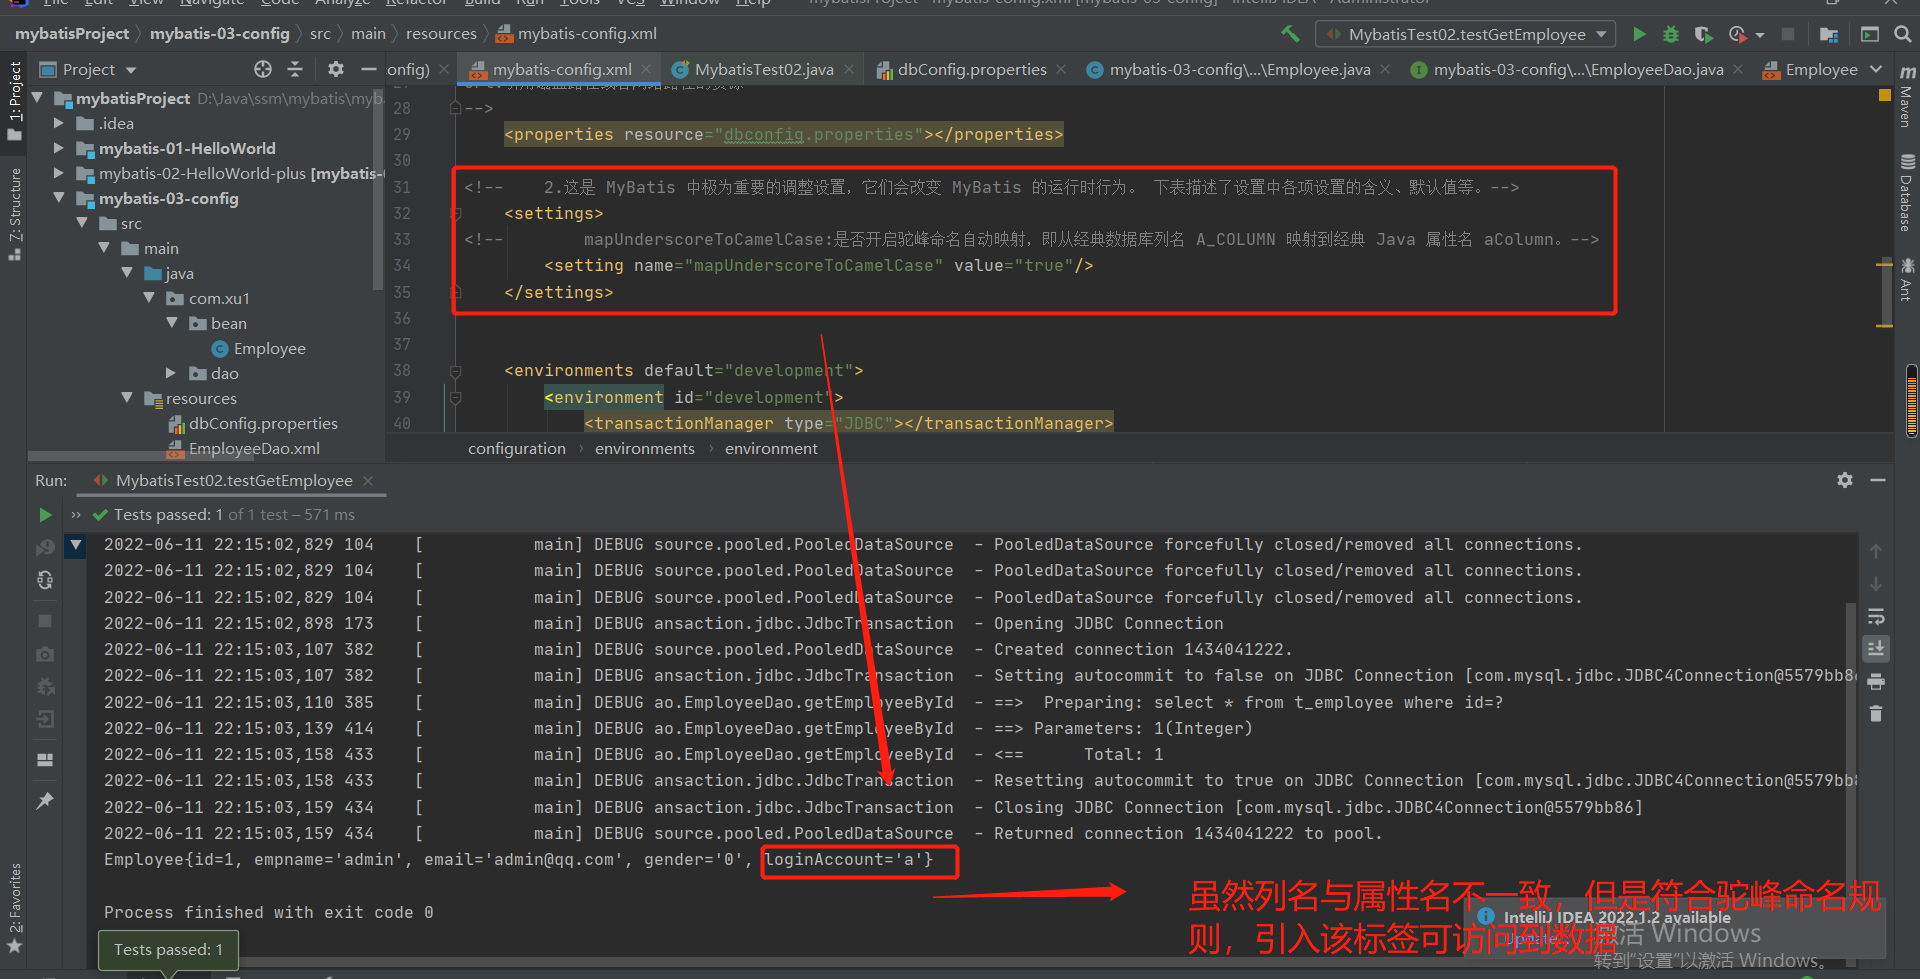Click the layout restore icon in Run panel
This screenshot has height=979, width=1920.
[45, 759]
